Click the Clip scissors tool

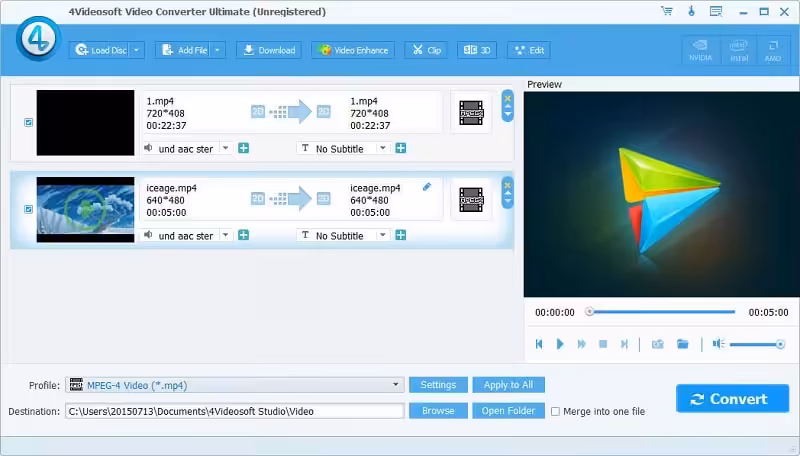click(x=426, y=50)
